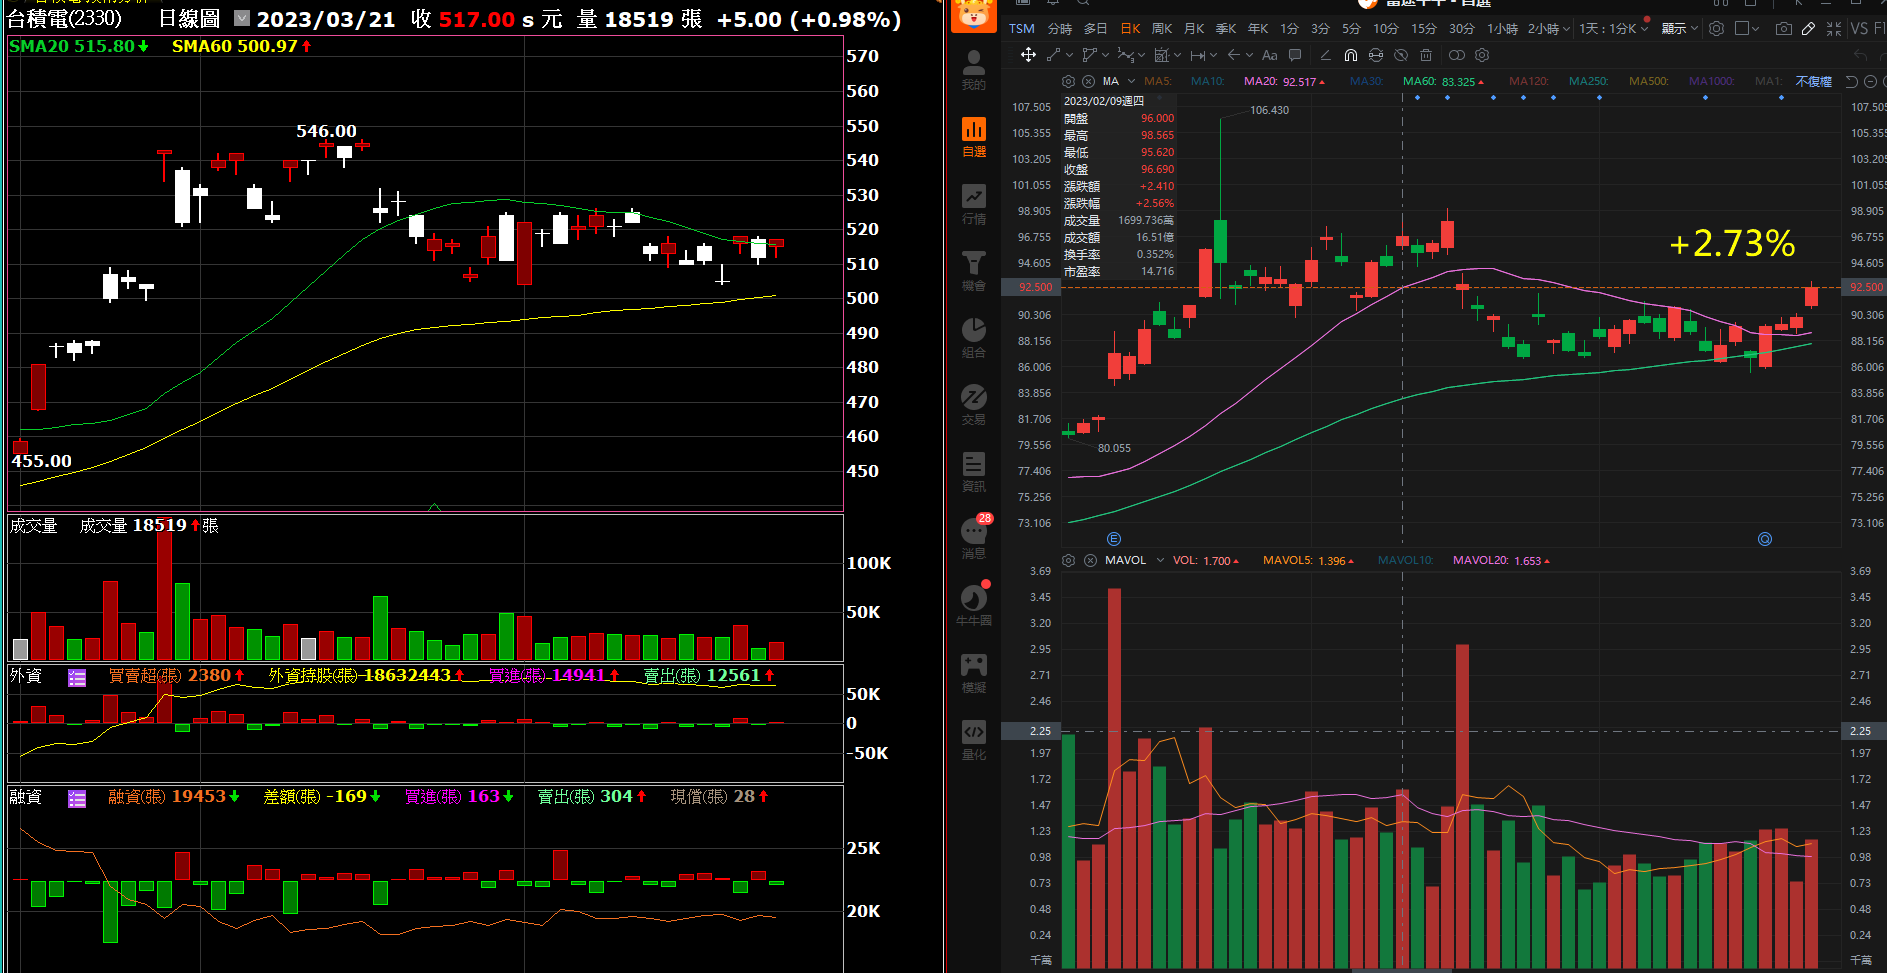Select the magnet snap drawing tool
Viewport: 1887px width, 973px height.
pyautogui.click(x=1351, y=55)
